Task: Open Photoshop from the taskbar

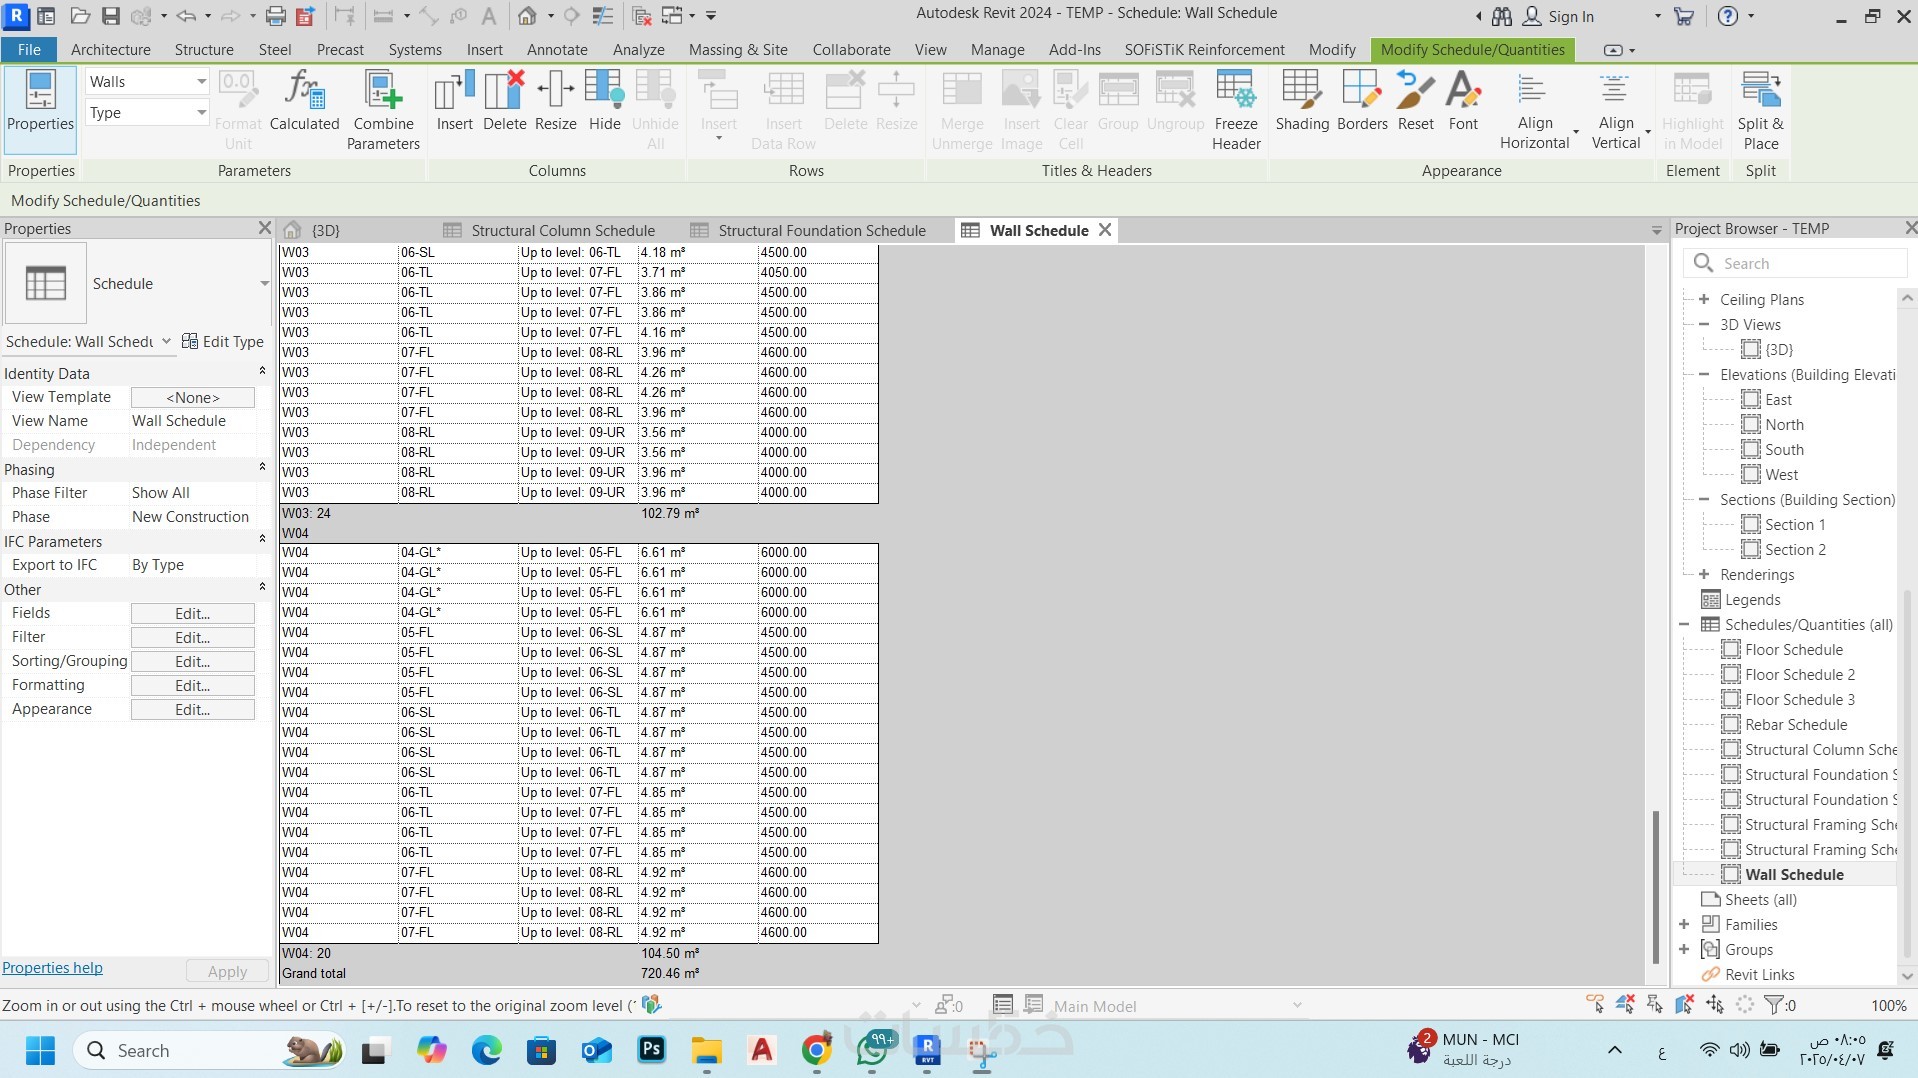Action: 652,1050
